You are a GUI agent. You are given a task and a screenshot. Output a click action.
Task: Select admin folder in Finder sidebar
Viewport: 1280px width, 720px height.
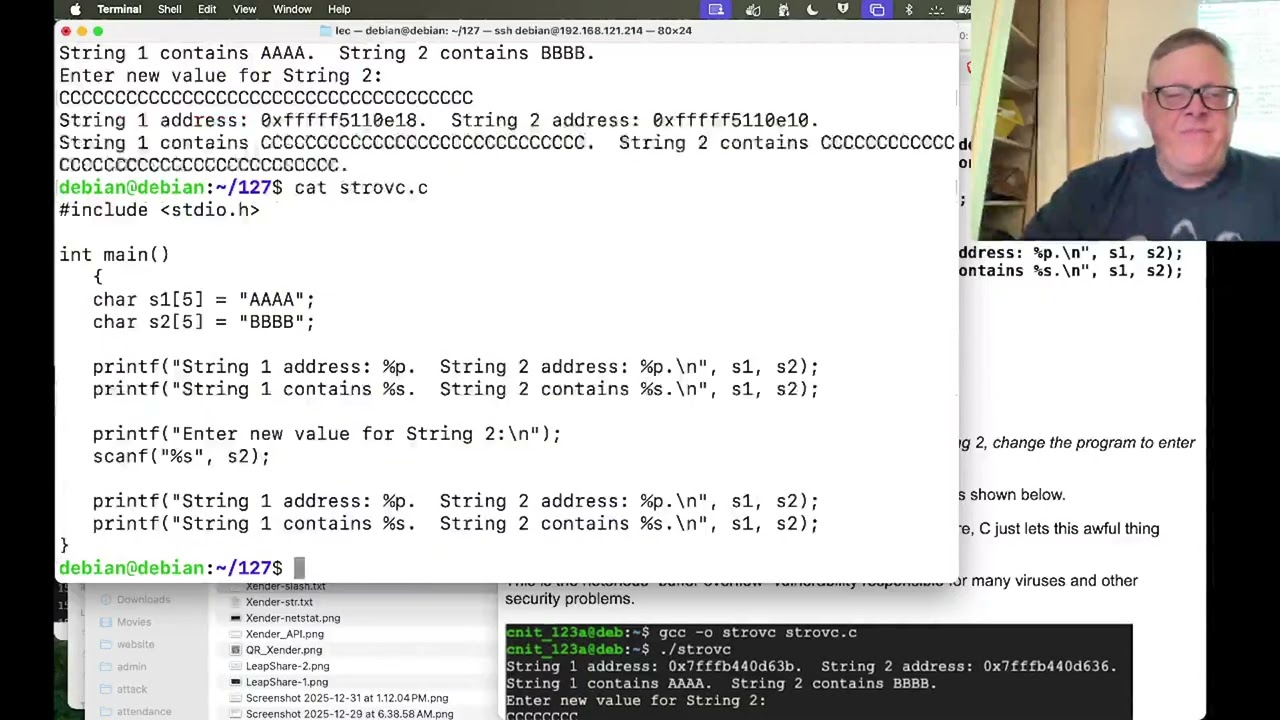click(131, 666)
